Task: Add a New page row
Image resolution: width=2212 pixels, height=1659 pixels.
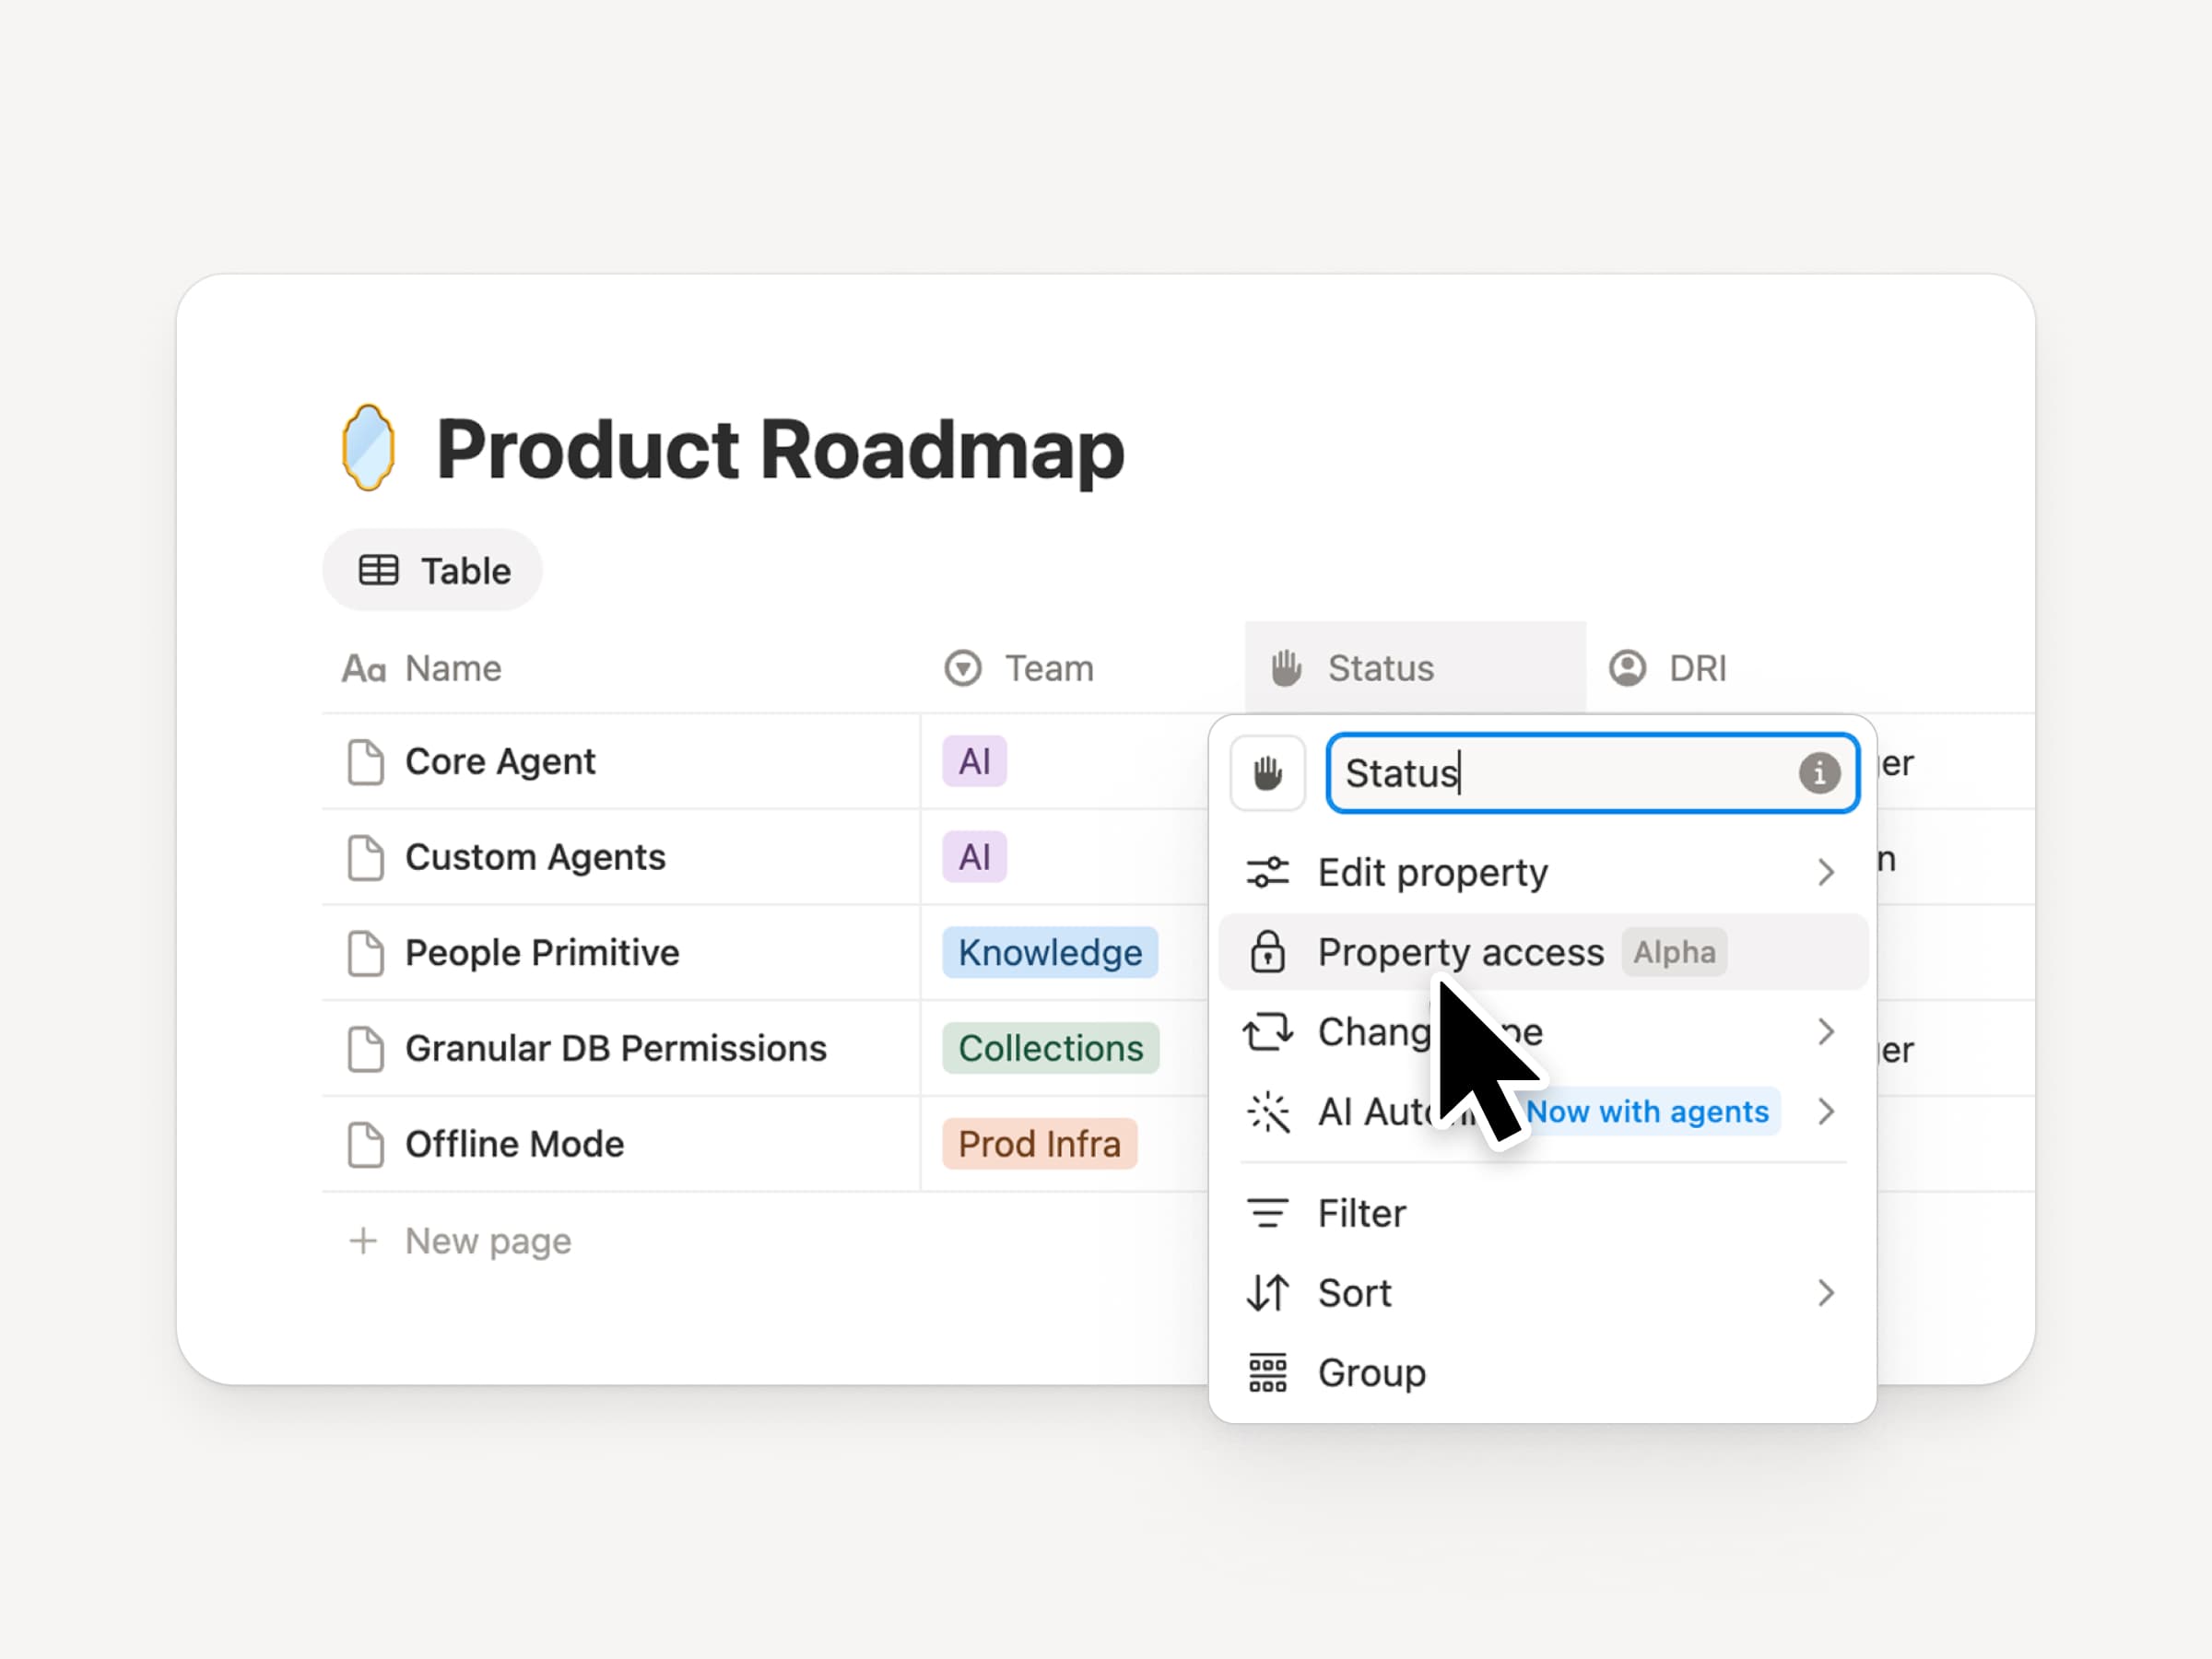Action: click(x=460, y=1241)
